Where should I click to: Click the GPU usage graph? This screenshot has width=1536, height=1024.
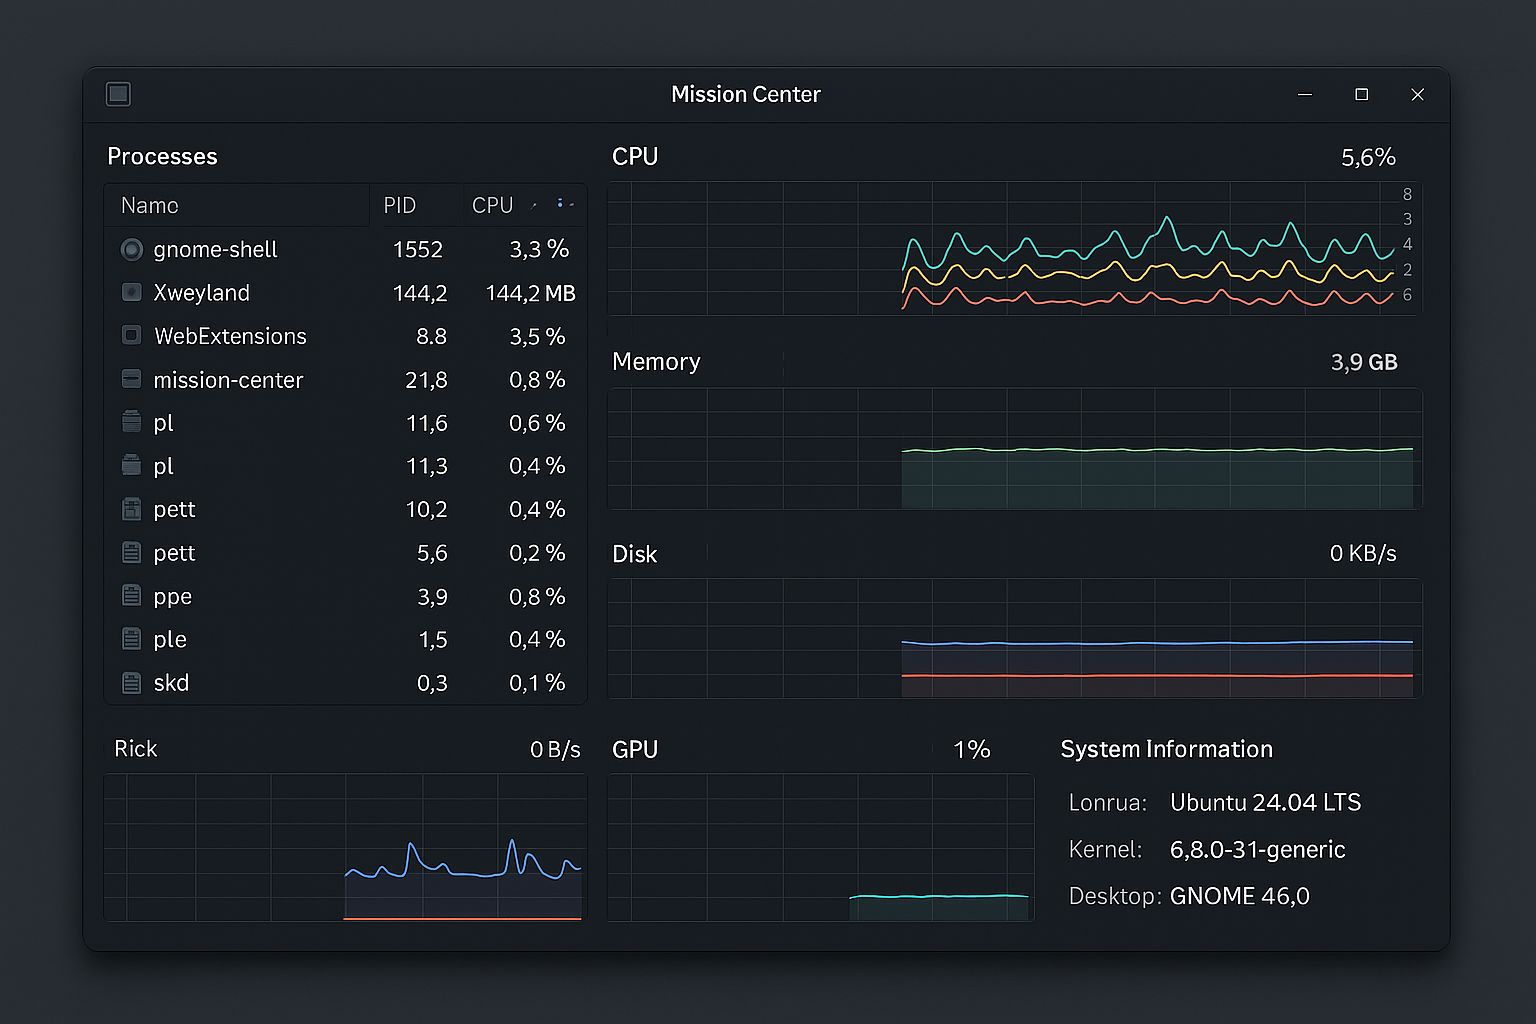click(x=820, y=847)
